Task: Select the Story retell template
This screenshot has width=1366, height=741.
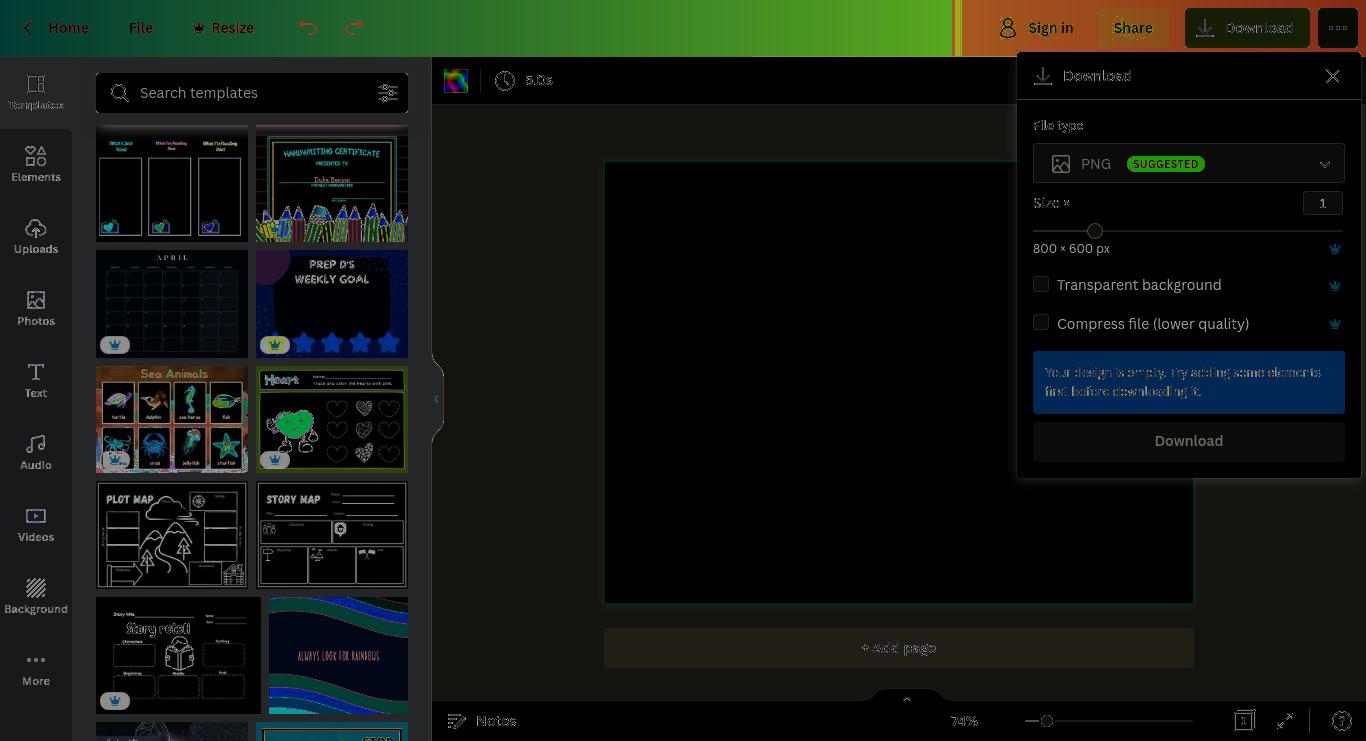Action: point(178,656)
